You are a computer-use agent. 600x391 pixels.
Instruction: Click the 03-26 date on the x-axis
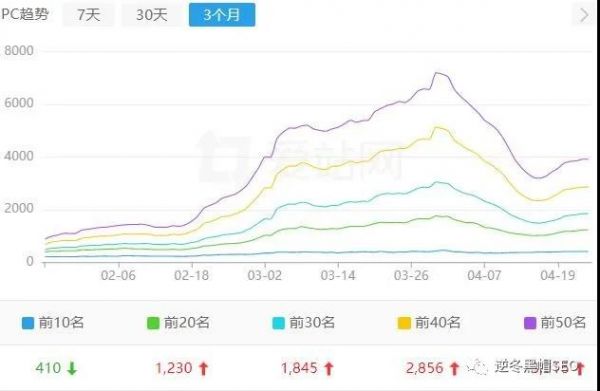tap(411, 275)
